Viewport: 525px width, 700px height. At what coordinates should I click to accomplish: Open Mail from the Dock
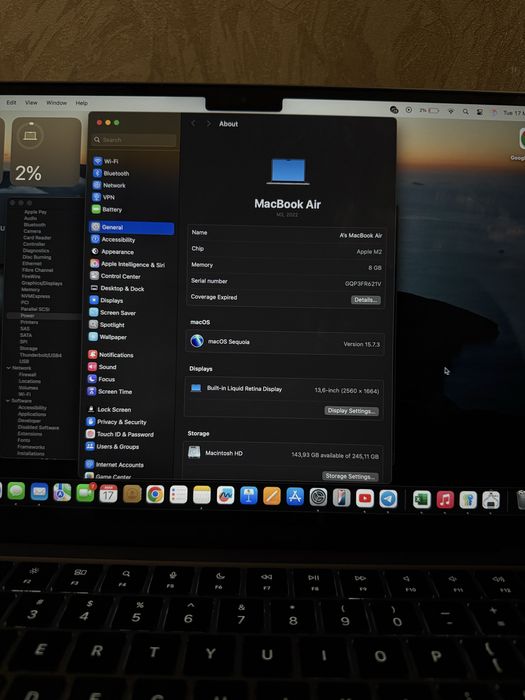tap(39, 492)
